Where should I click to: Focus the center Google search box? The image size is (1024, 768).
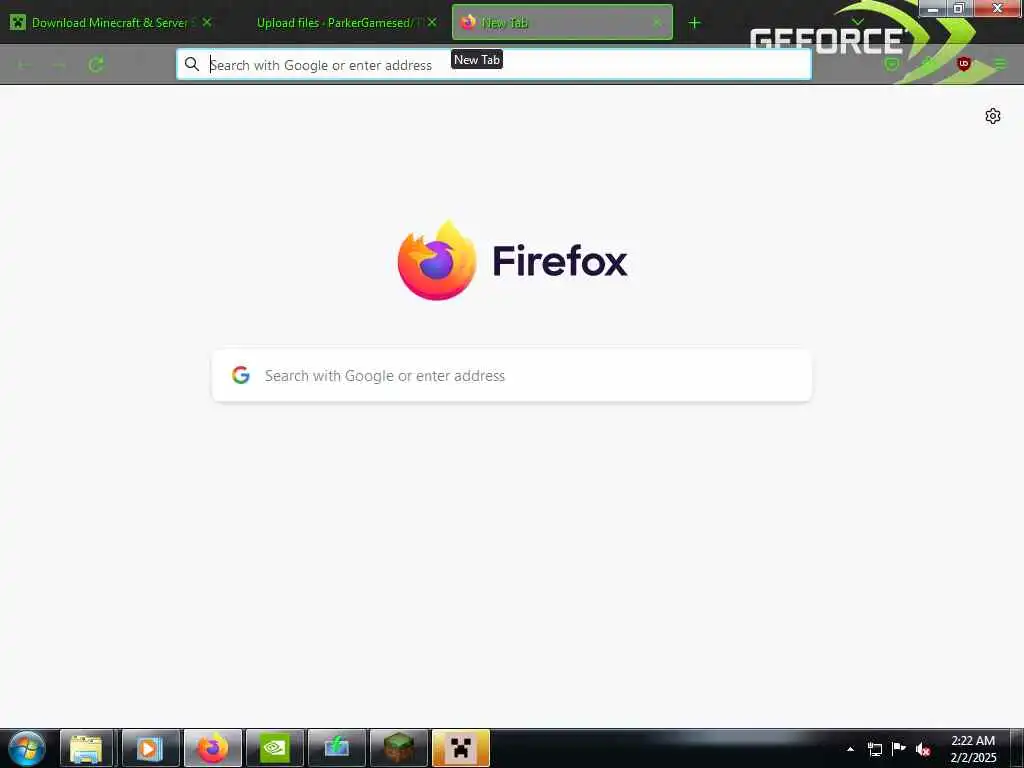click(512, 376)
